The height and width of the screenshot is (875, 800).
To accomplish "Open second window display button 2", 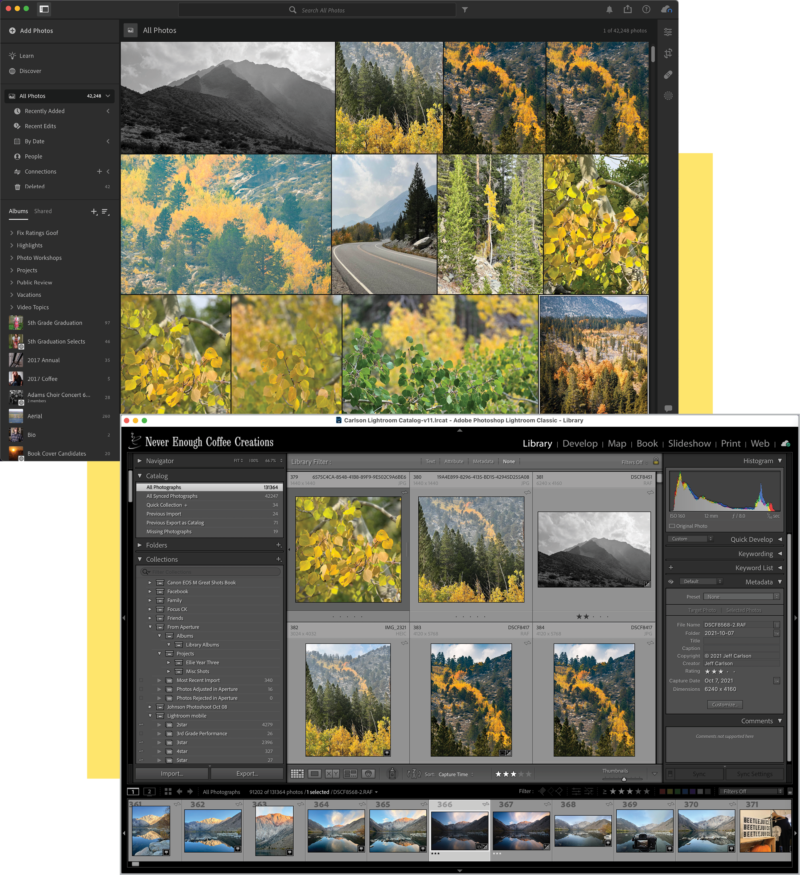I will pyautogui.click(x=150, y=791).
